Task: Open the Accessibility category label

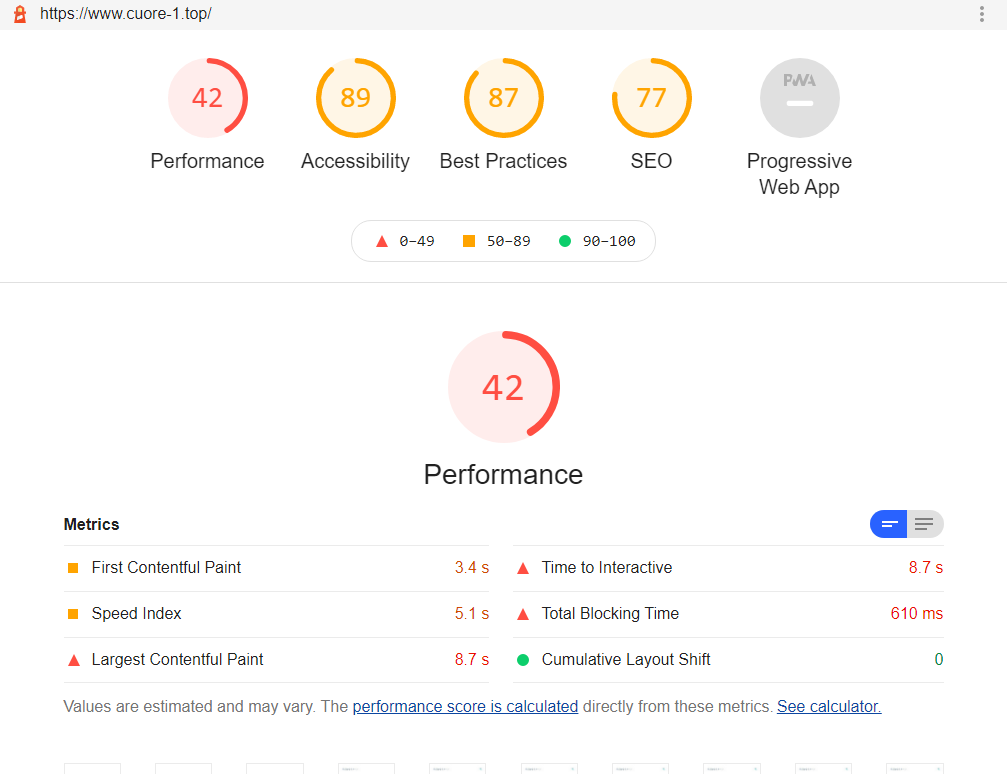Action: tap(355, 161)
